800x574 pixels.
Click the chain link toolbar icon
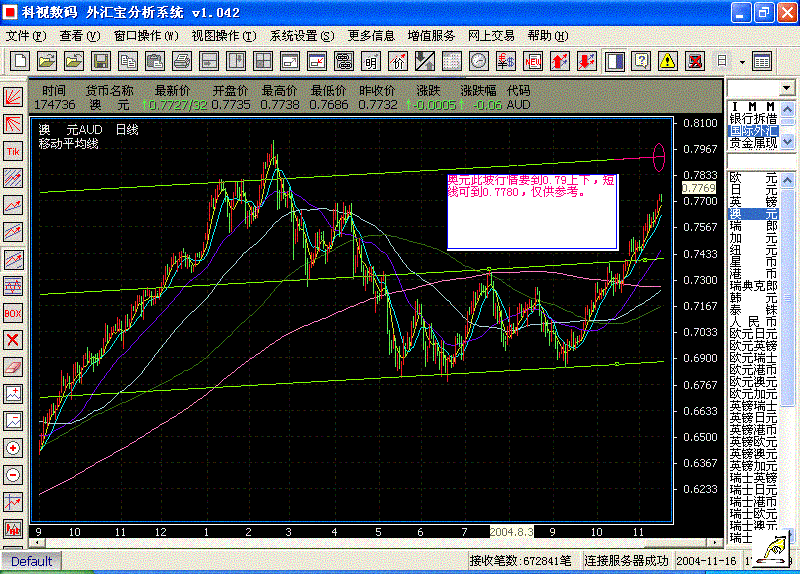coord(344,61)
